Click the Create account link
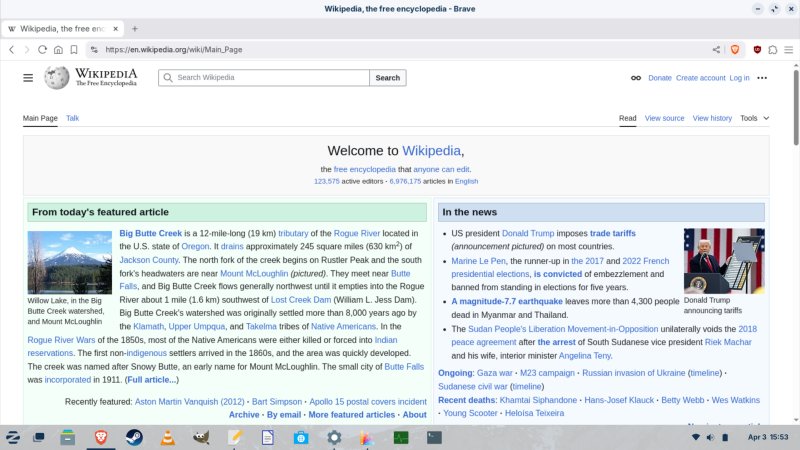 pyautogui.click(x=700, y=78)
